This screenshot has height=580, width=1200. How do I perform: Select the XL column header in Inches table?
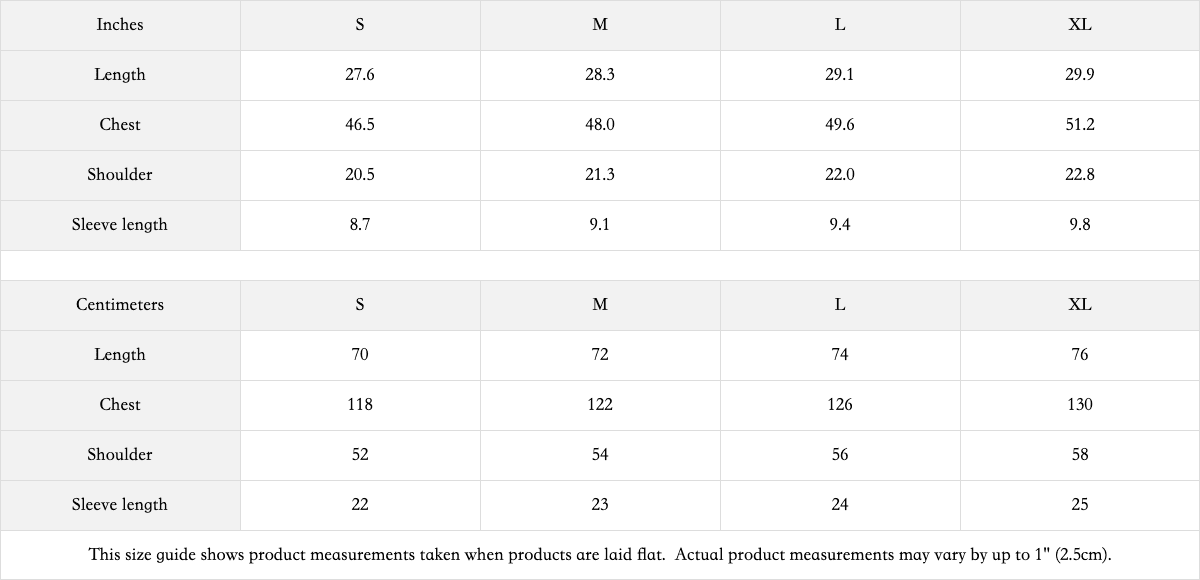tap(1080, 25)
